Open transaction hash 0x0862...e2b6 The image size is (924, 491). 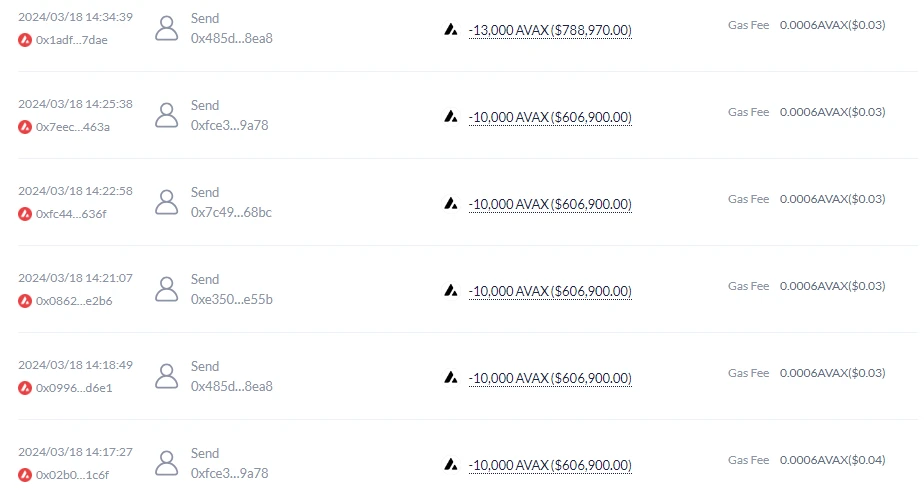(x=73, y=301)
